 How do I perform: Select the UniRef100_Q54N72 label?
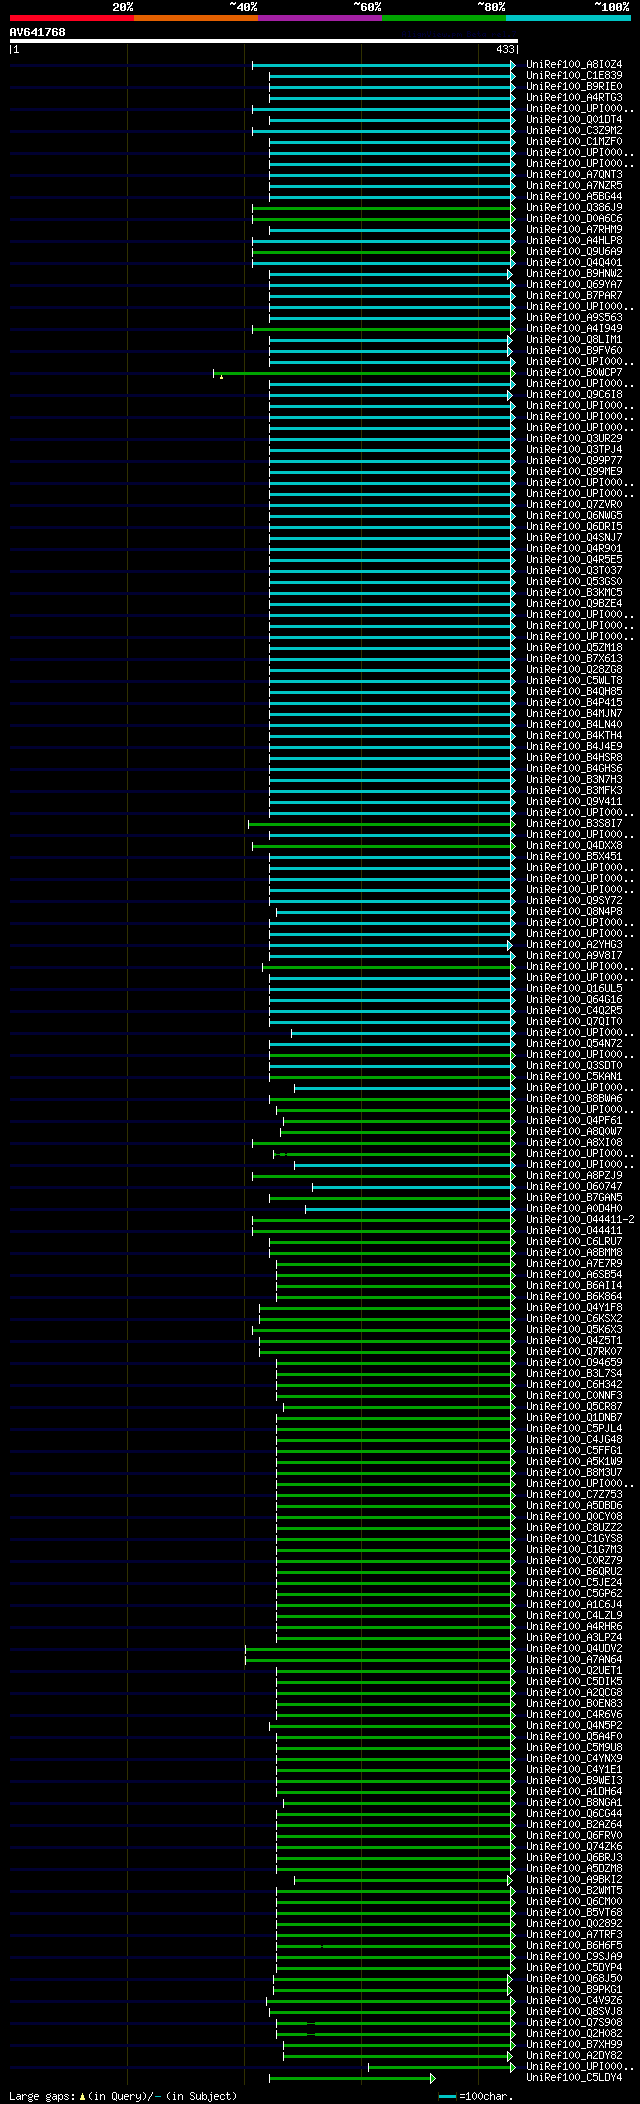point(574,1044)
